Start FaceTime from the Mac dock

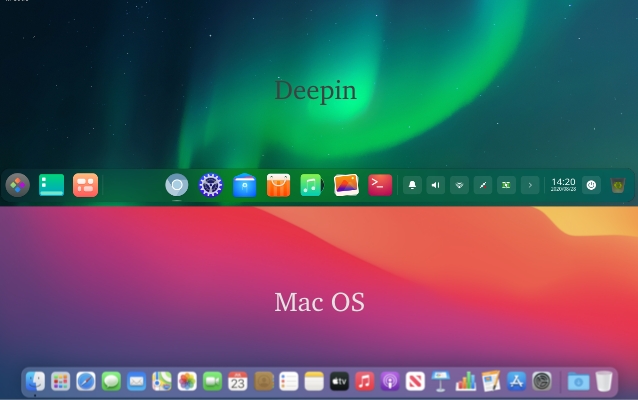[x=212, y=382]
